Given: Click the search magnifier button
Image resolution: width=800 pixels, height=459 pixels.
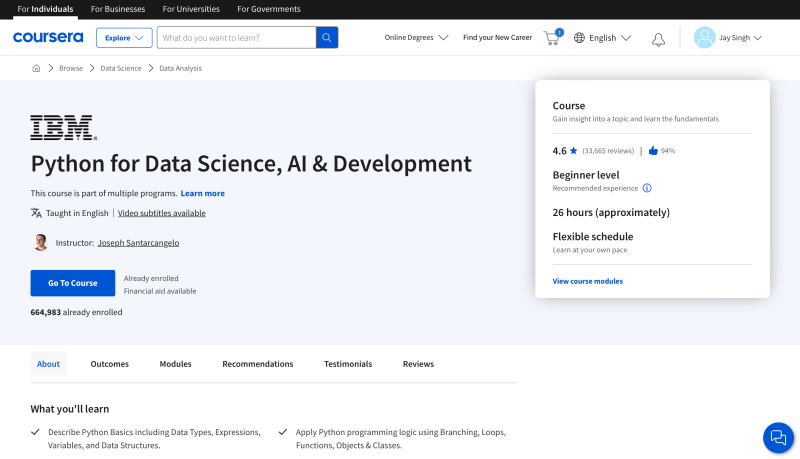Looking at the screenshot, I should click(x=327, y=38).
